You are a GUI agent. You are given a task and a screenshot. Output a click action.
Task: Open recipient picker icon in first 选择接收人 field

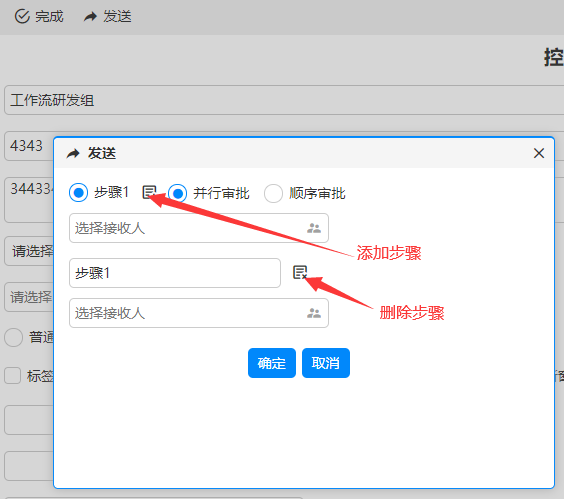tap(314, 228)
